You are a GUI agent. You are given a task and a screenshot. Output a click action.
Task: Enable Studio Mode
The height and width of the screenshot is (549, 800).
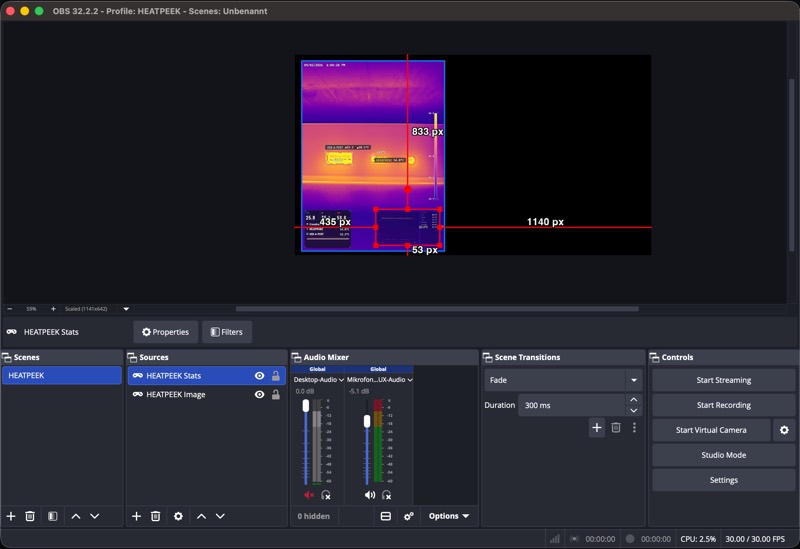pos(723,455)
